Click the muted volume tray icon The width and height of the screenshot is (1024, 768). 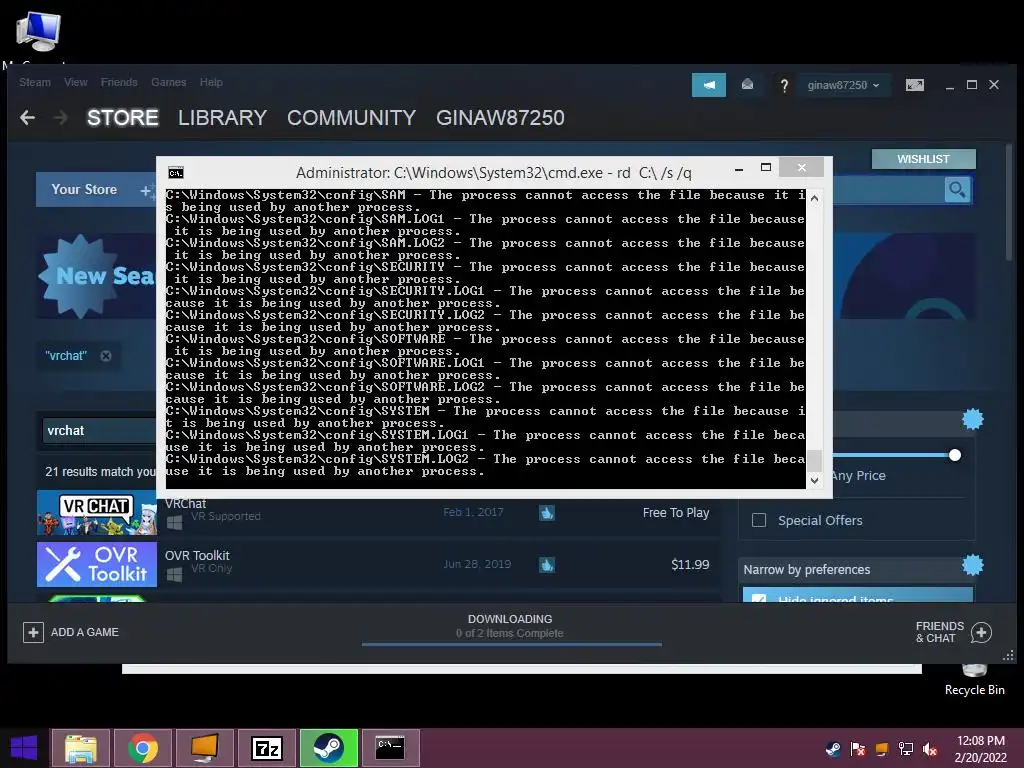pyautogui.click(x=930, y=750)
